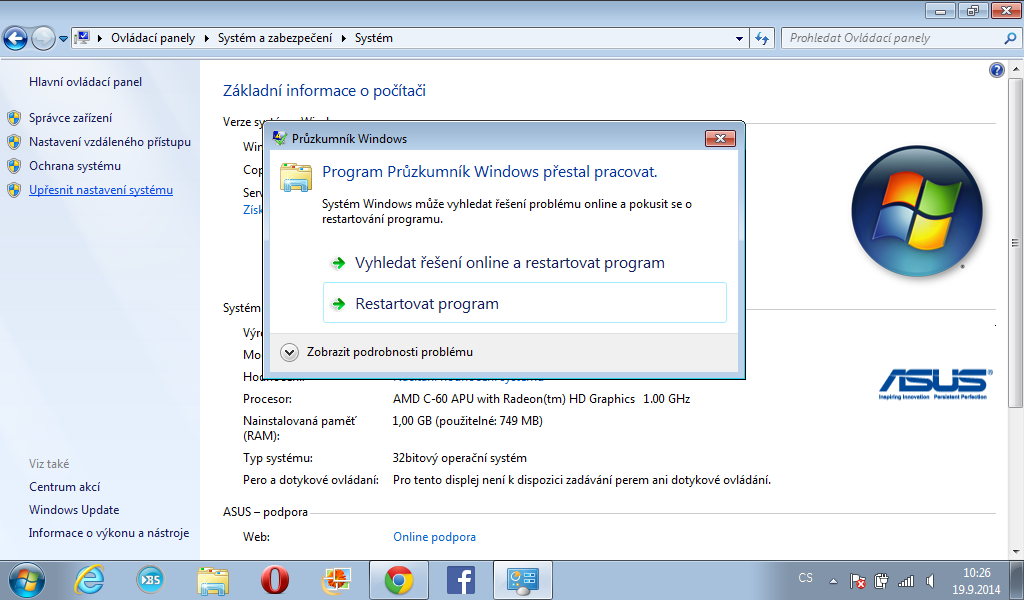Viewport: 1024px width, 600px height.
Task: Open Informace o výkonu a nástroje
Action: pos(109,533)
